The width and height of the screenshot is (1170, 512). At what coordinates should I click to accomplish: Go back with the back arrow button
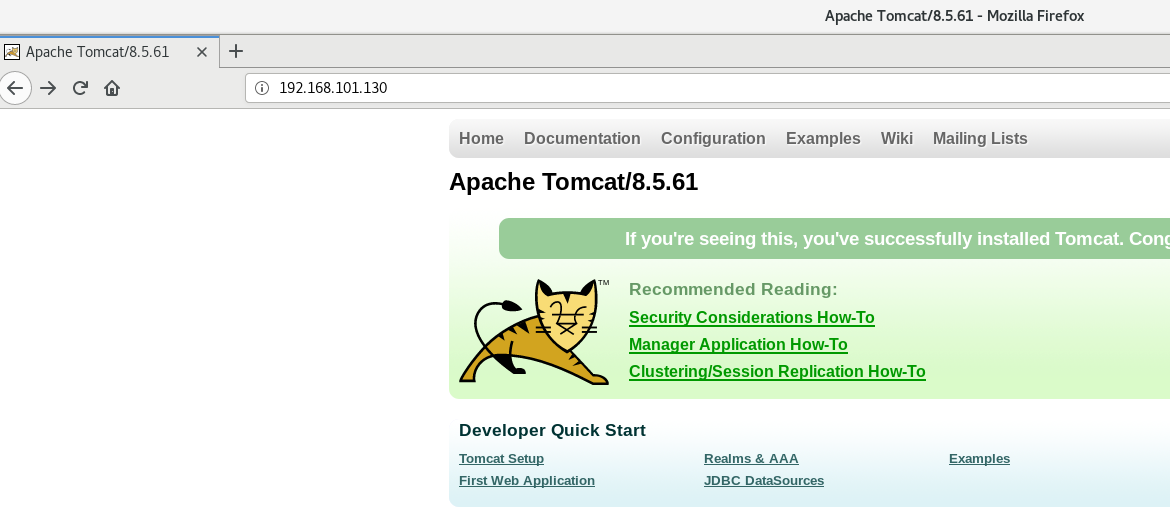pyautogui.click(x=15, y=88)
